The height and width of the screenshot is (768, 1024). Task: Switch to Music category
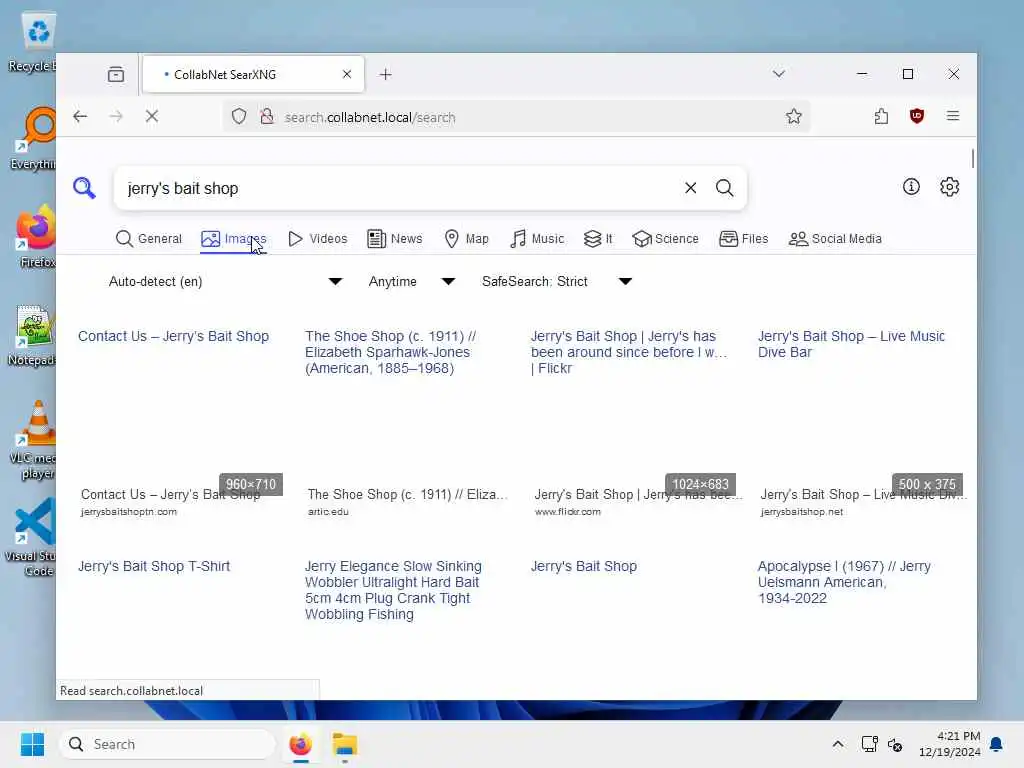537,239
